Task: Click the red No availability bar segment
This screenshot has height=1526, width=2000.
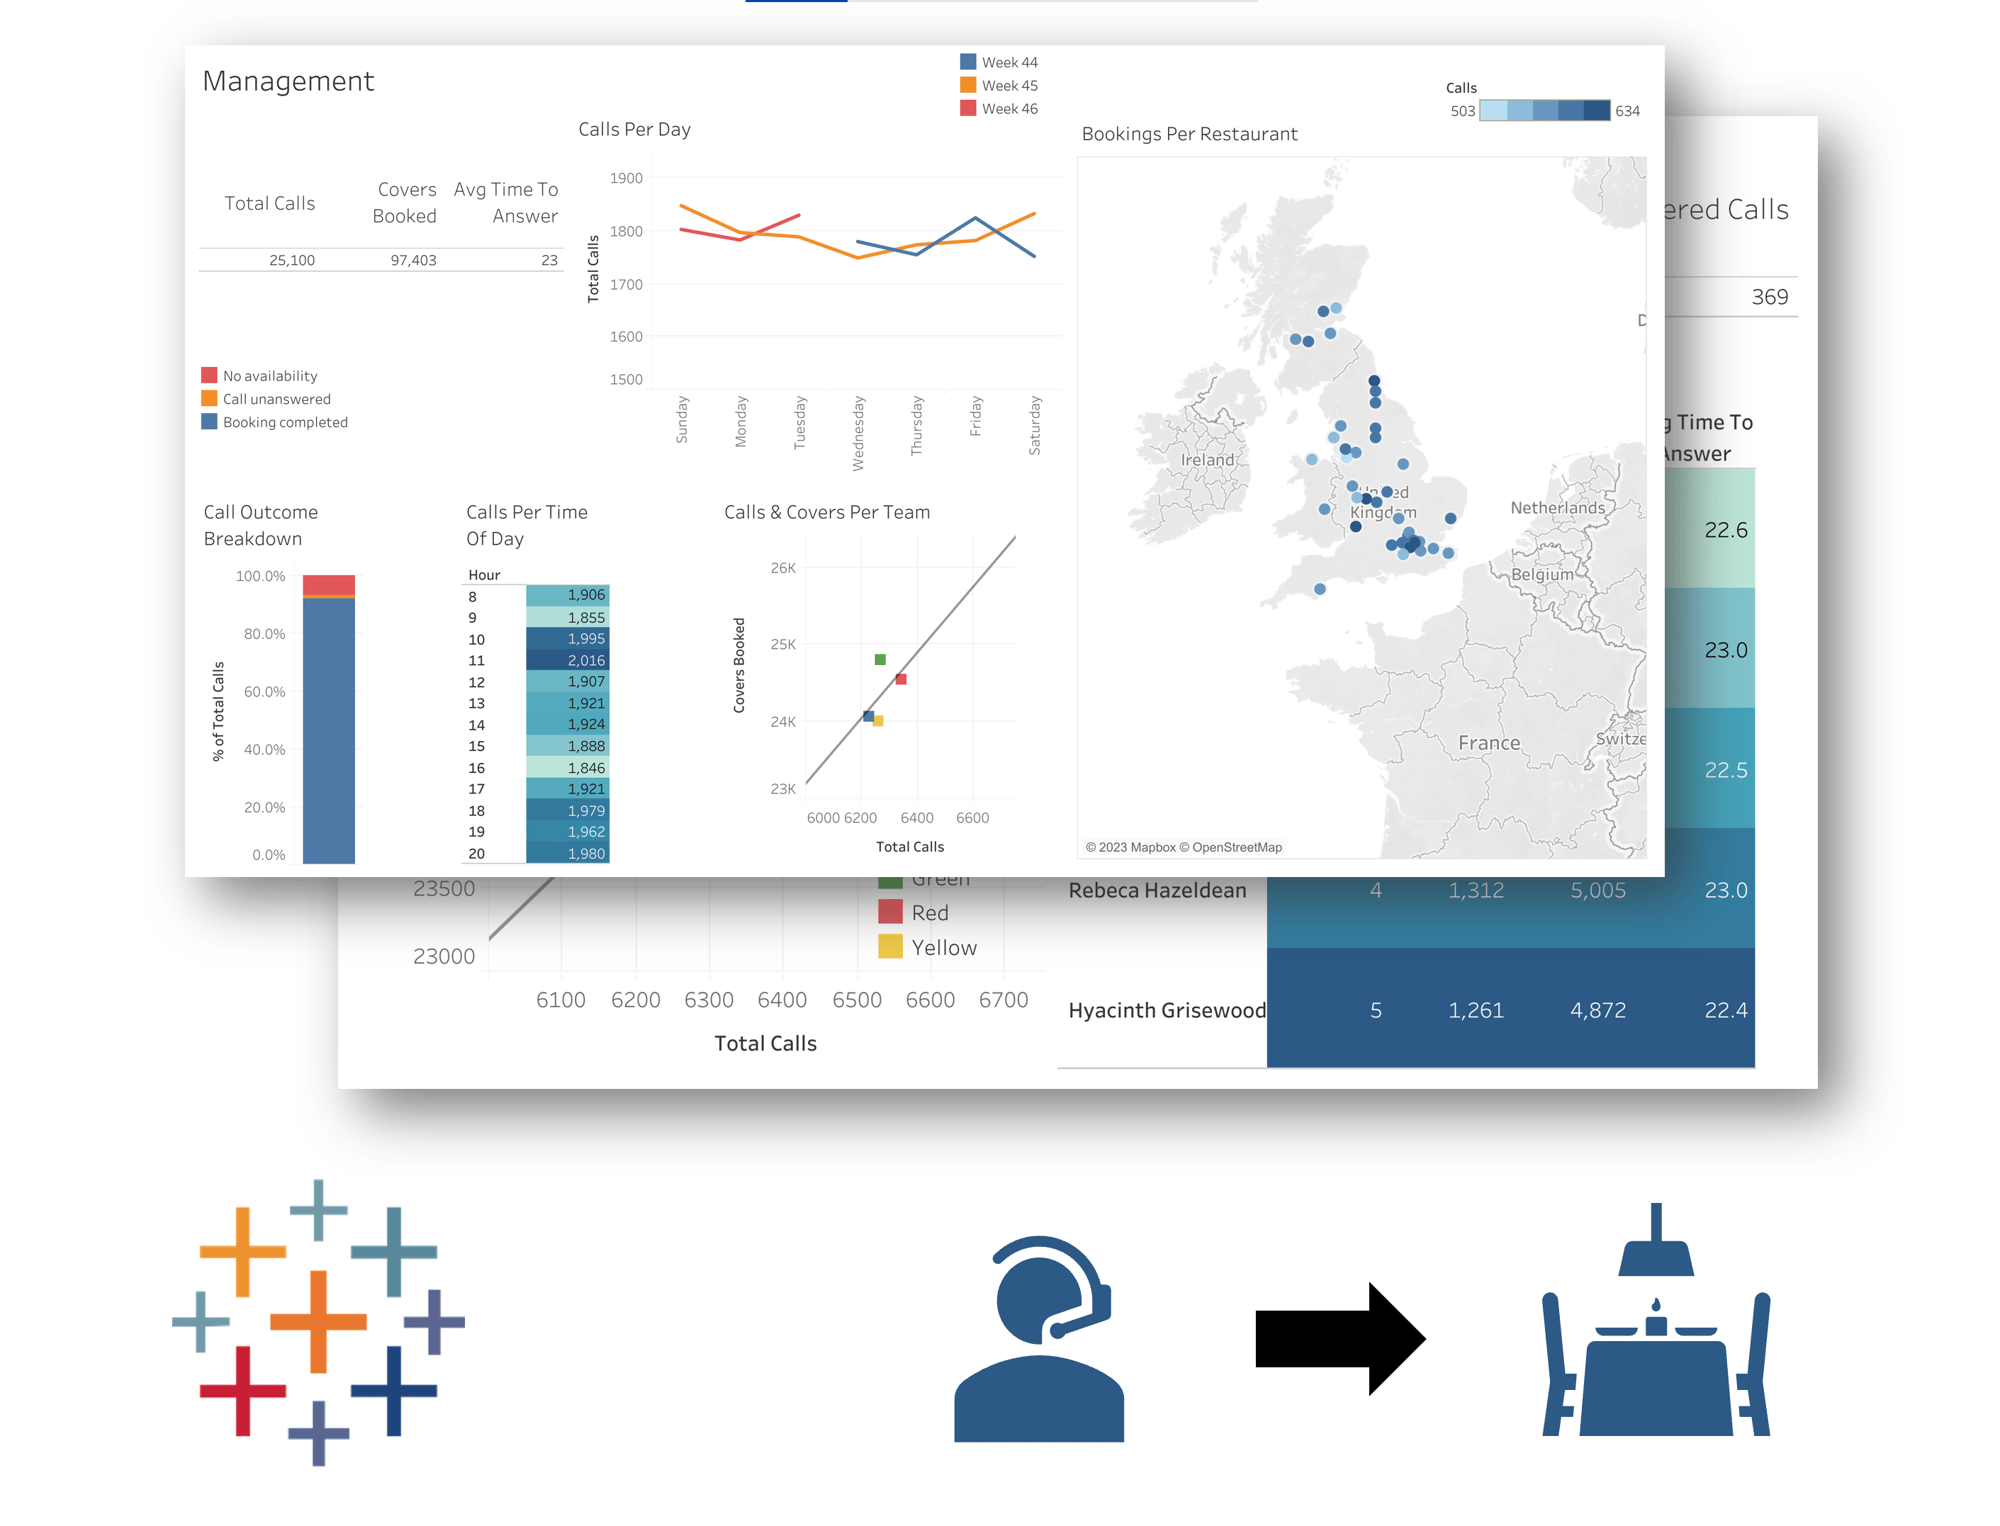Action: pyautogui.click(x=329, y=585)
